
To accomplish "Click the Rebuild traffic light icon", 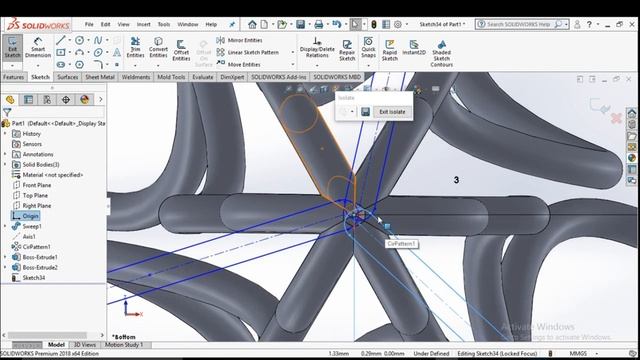I will point(373,24).
